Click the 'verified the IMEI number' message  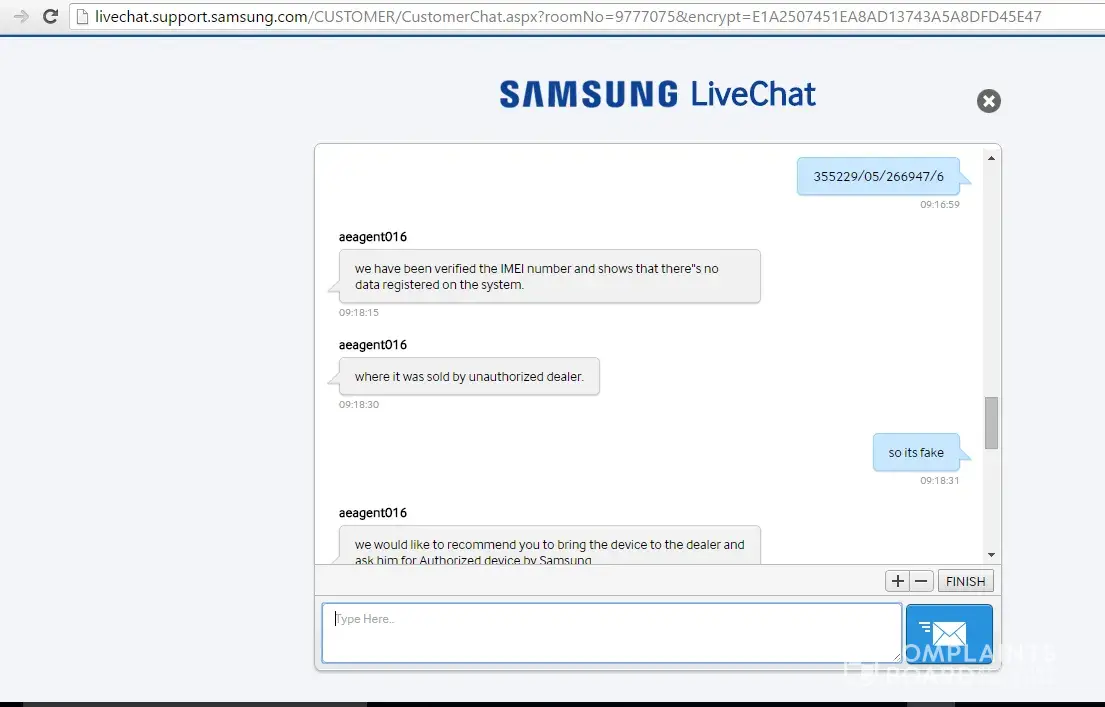coord(550,276)
